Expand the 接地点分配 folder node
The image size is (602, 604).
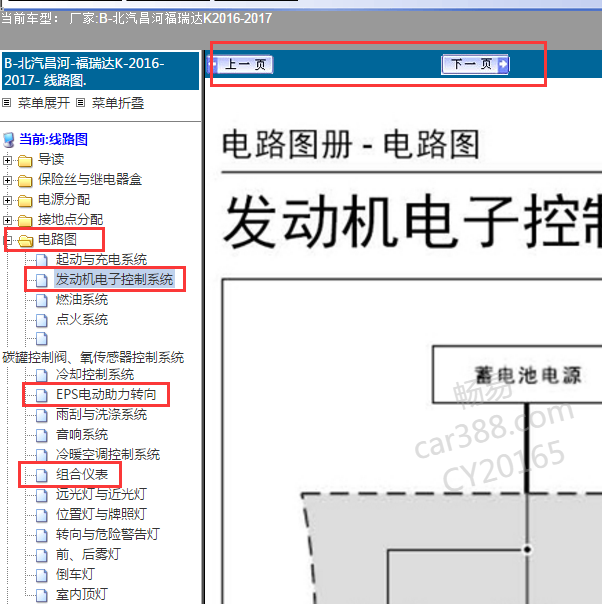click(7, 220)
